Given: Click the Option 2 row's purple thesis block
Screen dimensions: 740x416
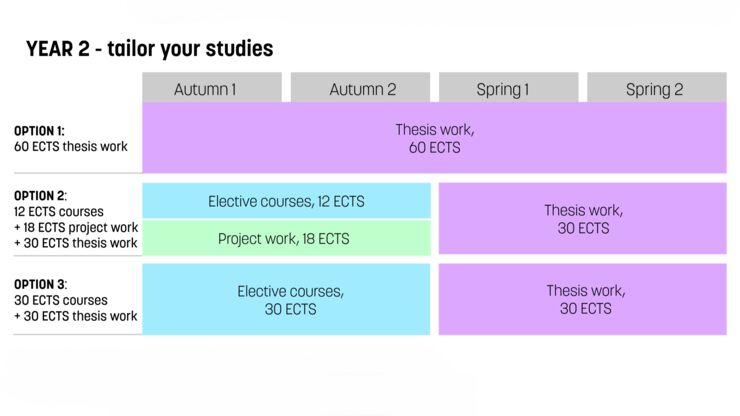Looking at the screenshot, I should click(x=583, y=219).
